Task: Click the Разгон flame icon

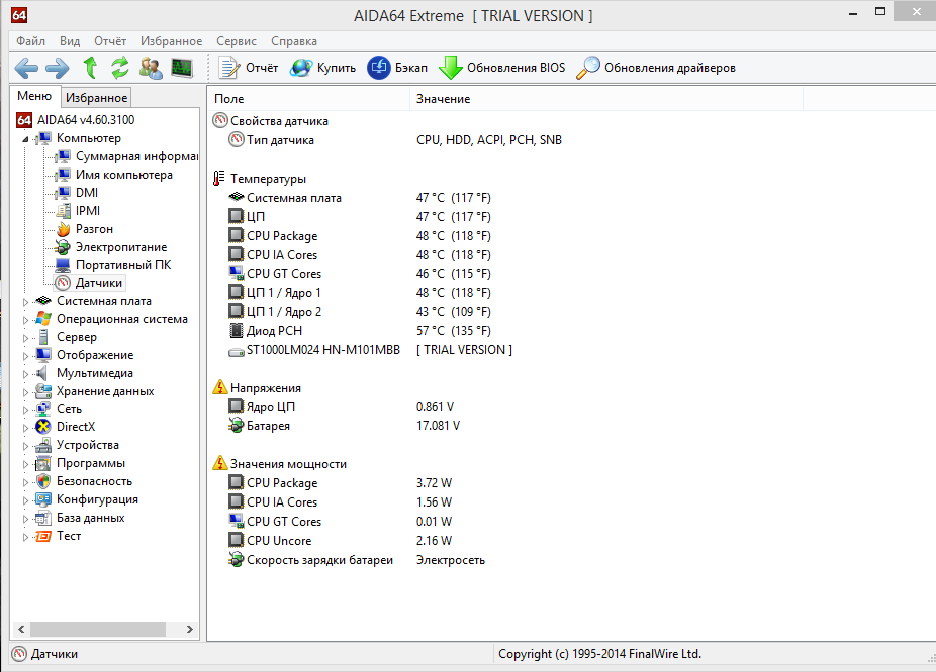Action: (x=63, y=229)
